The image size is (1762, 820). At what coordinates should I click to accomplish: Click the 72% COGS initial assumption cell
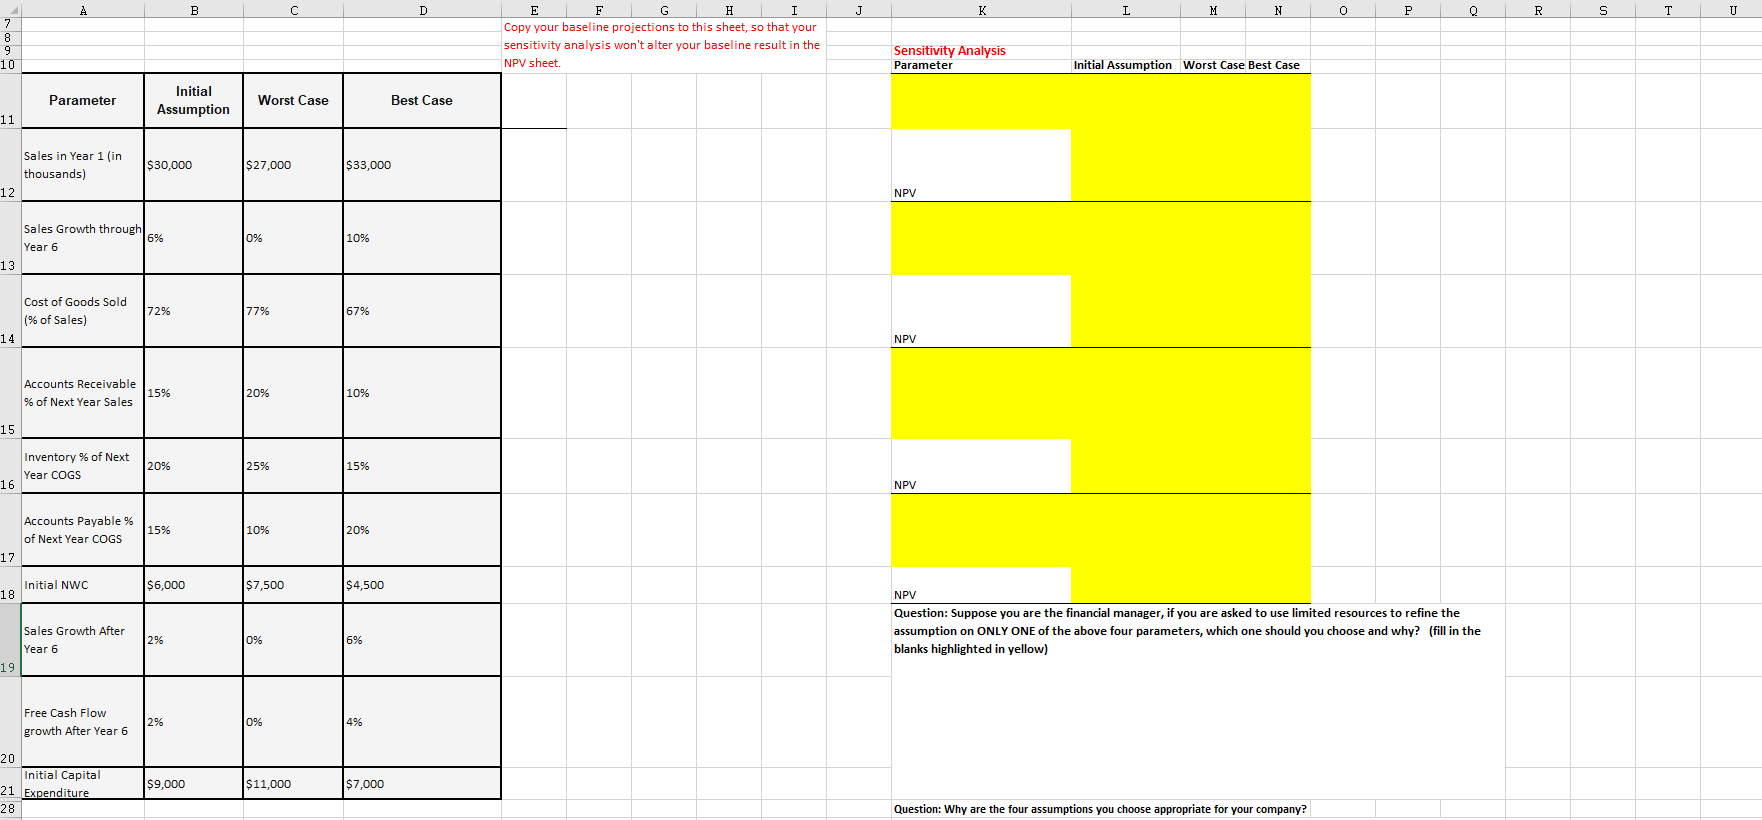coord(193,311)
